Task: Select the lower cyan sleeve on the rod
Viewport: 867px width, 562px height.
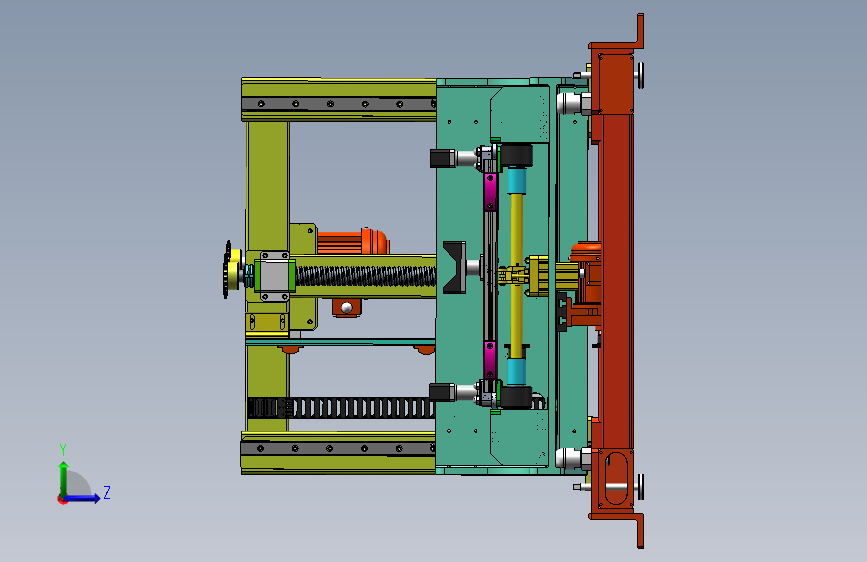Action: click(516, 371)
